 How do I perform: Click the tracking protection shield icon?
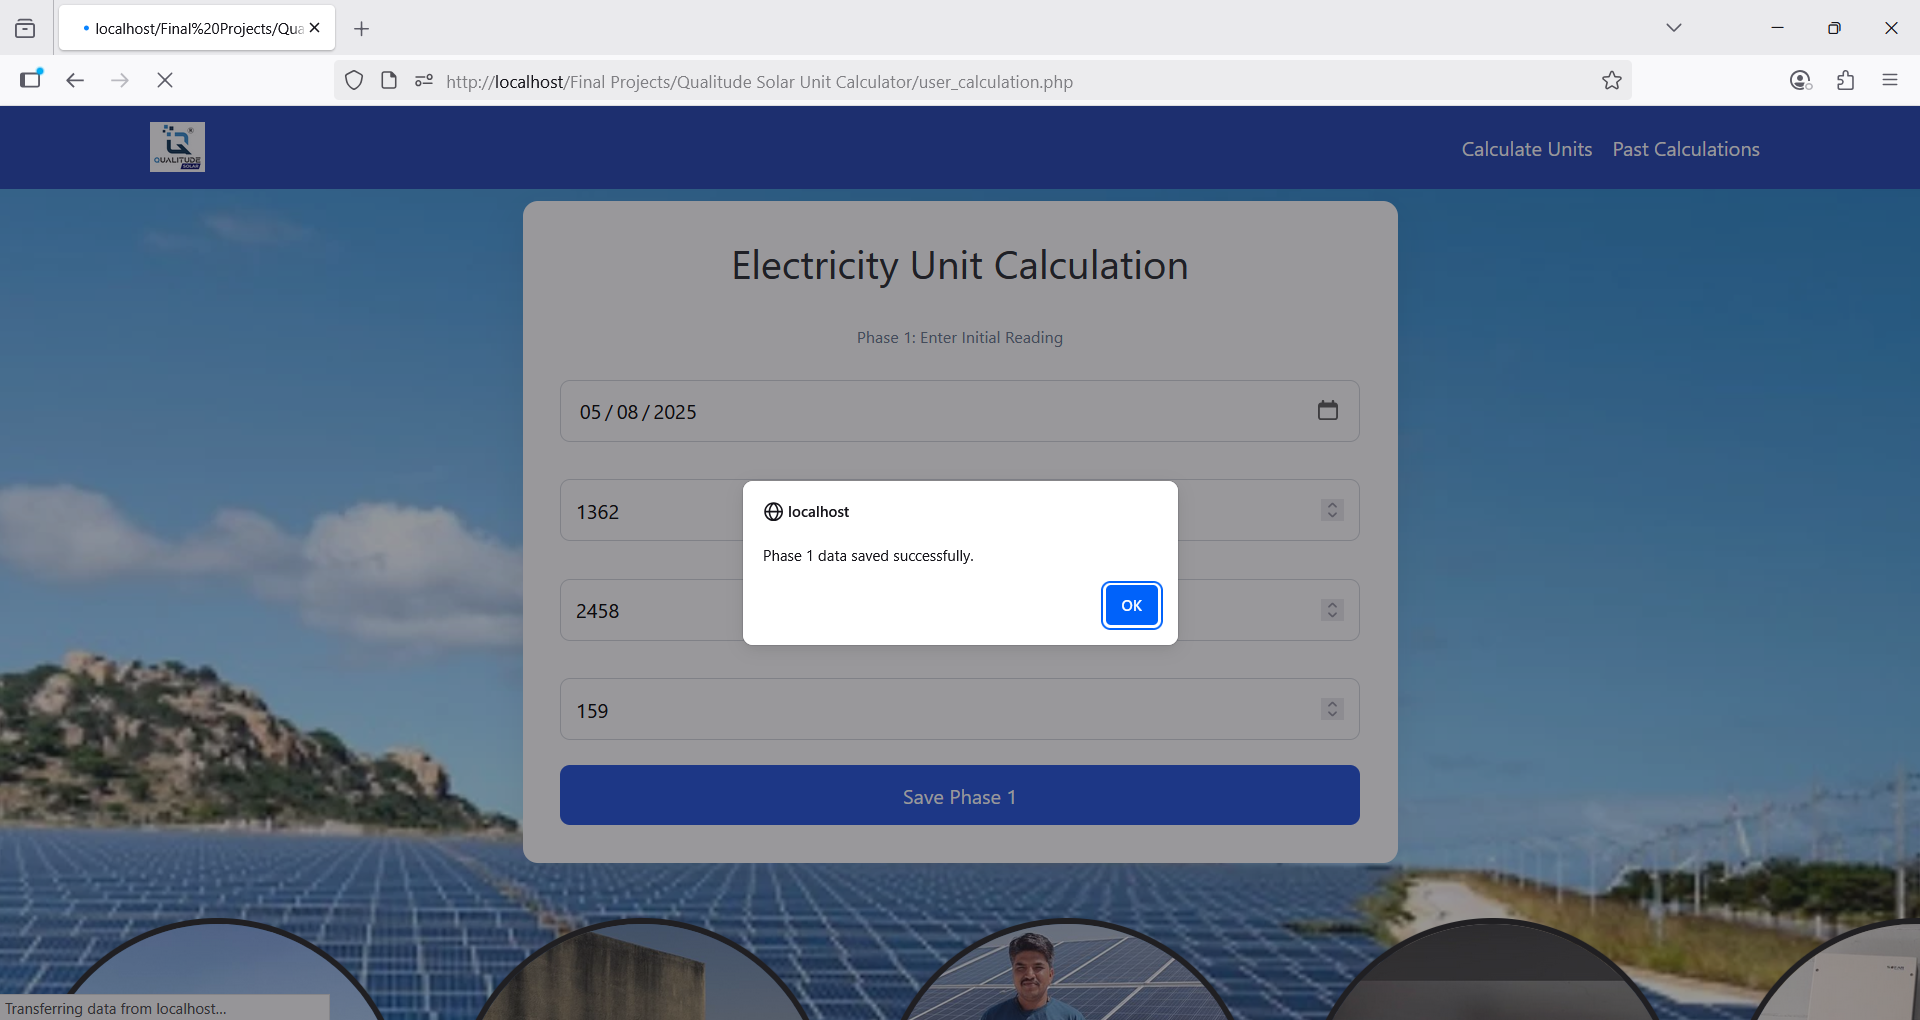coord(354,81)
